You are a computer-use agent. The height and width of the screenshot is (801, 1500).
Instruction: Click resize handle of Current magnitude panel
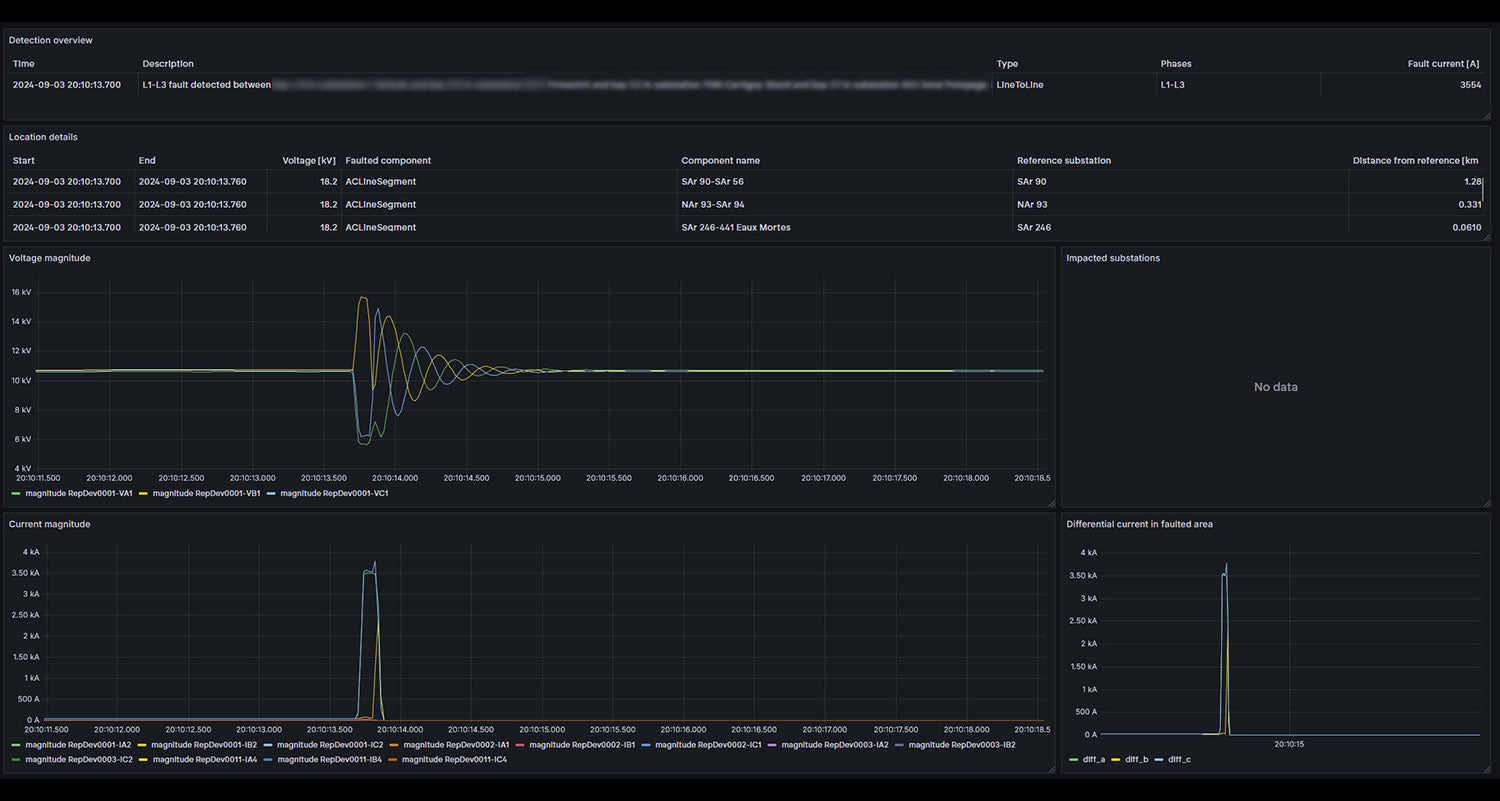coord(1051,769)
